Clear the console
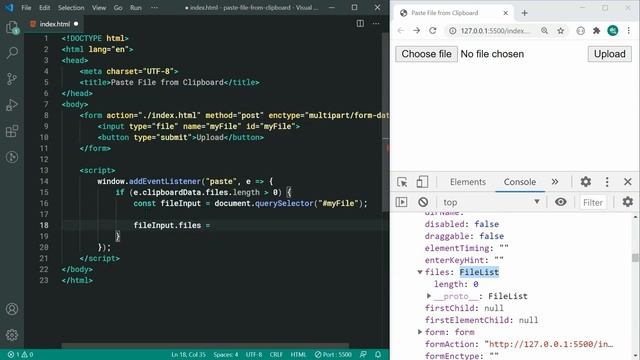The height and width of the screenshot is (360, 640). (x=423, y=202)
